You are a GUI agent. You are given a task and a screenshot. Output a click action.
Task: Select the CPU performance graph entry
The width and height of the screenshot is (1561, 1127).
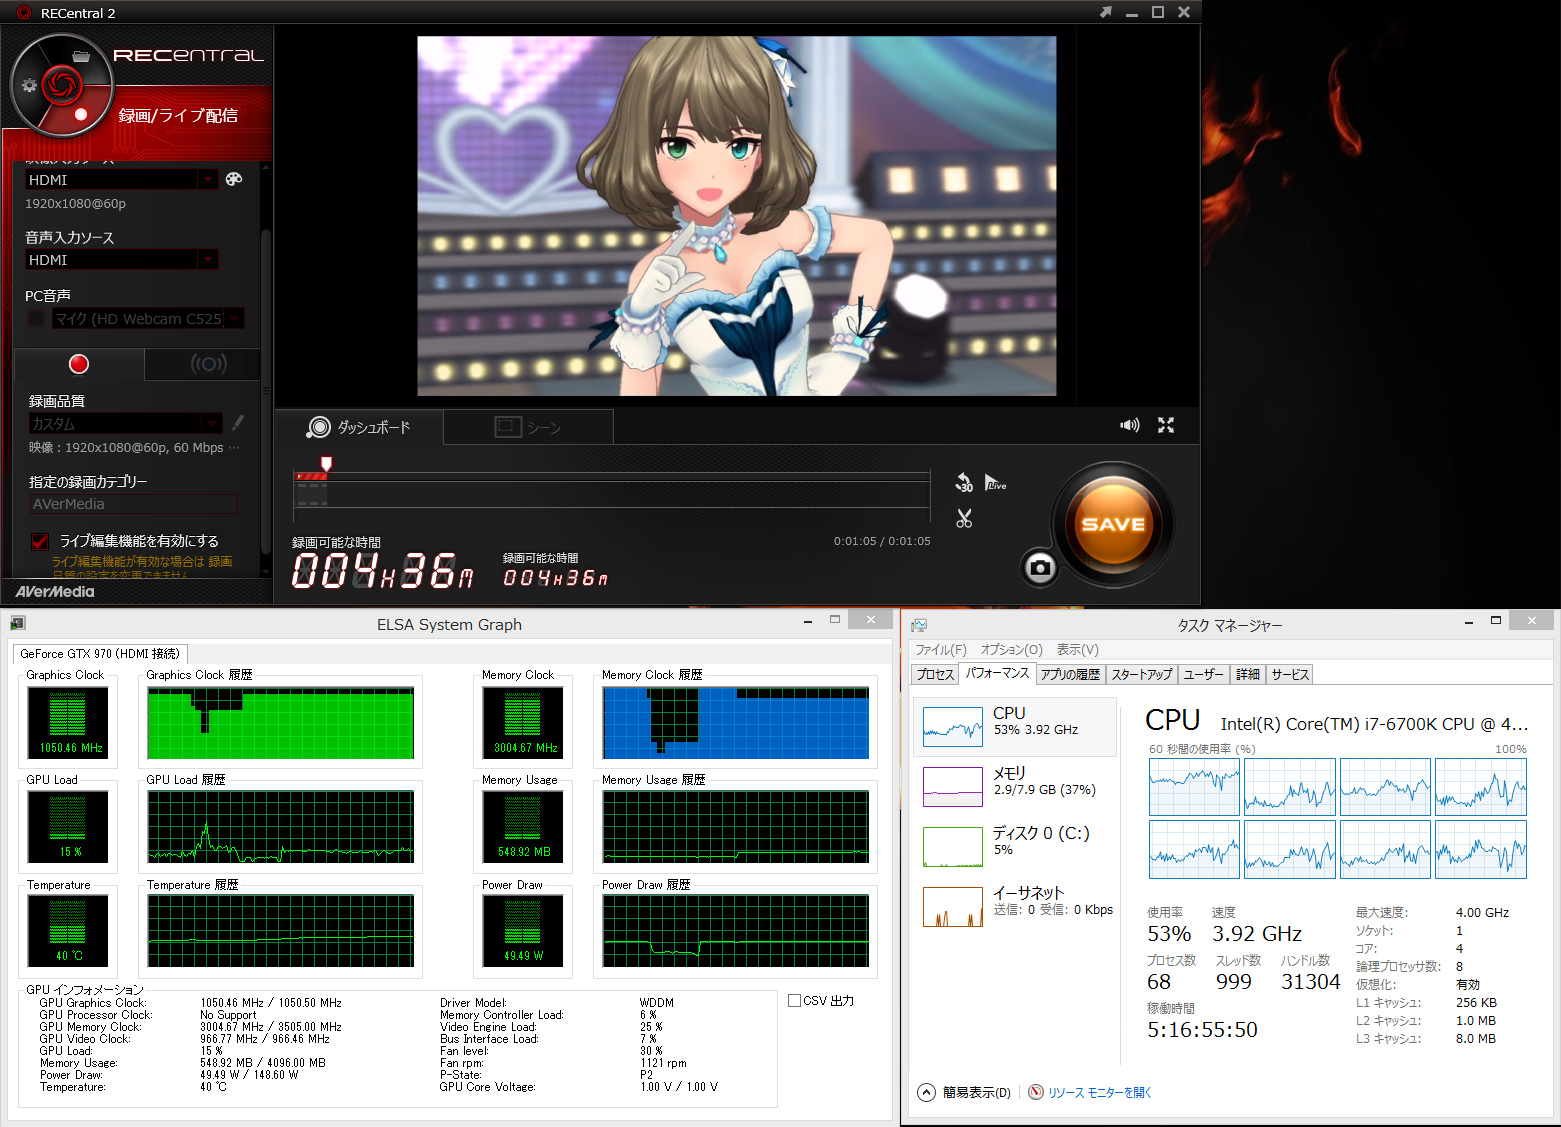pyautogui.click(x=1015, y=727)
